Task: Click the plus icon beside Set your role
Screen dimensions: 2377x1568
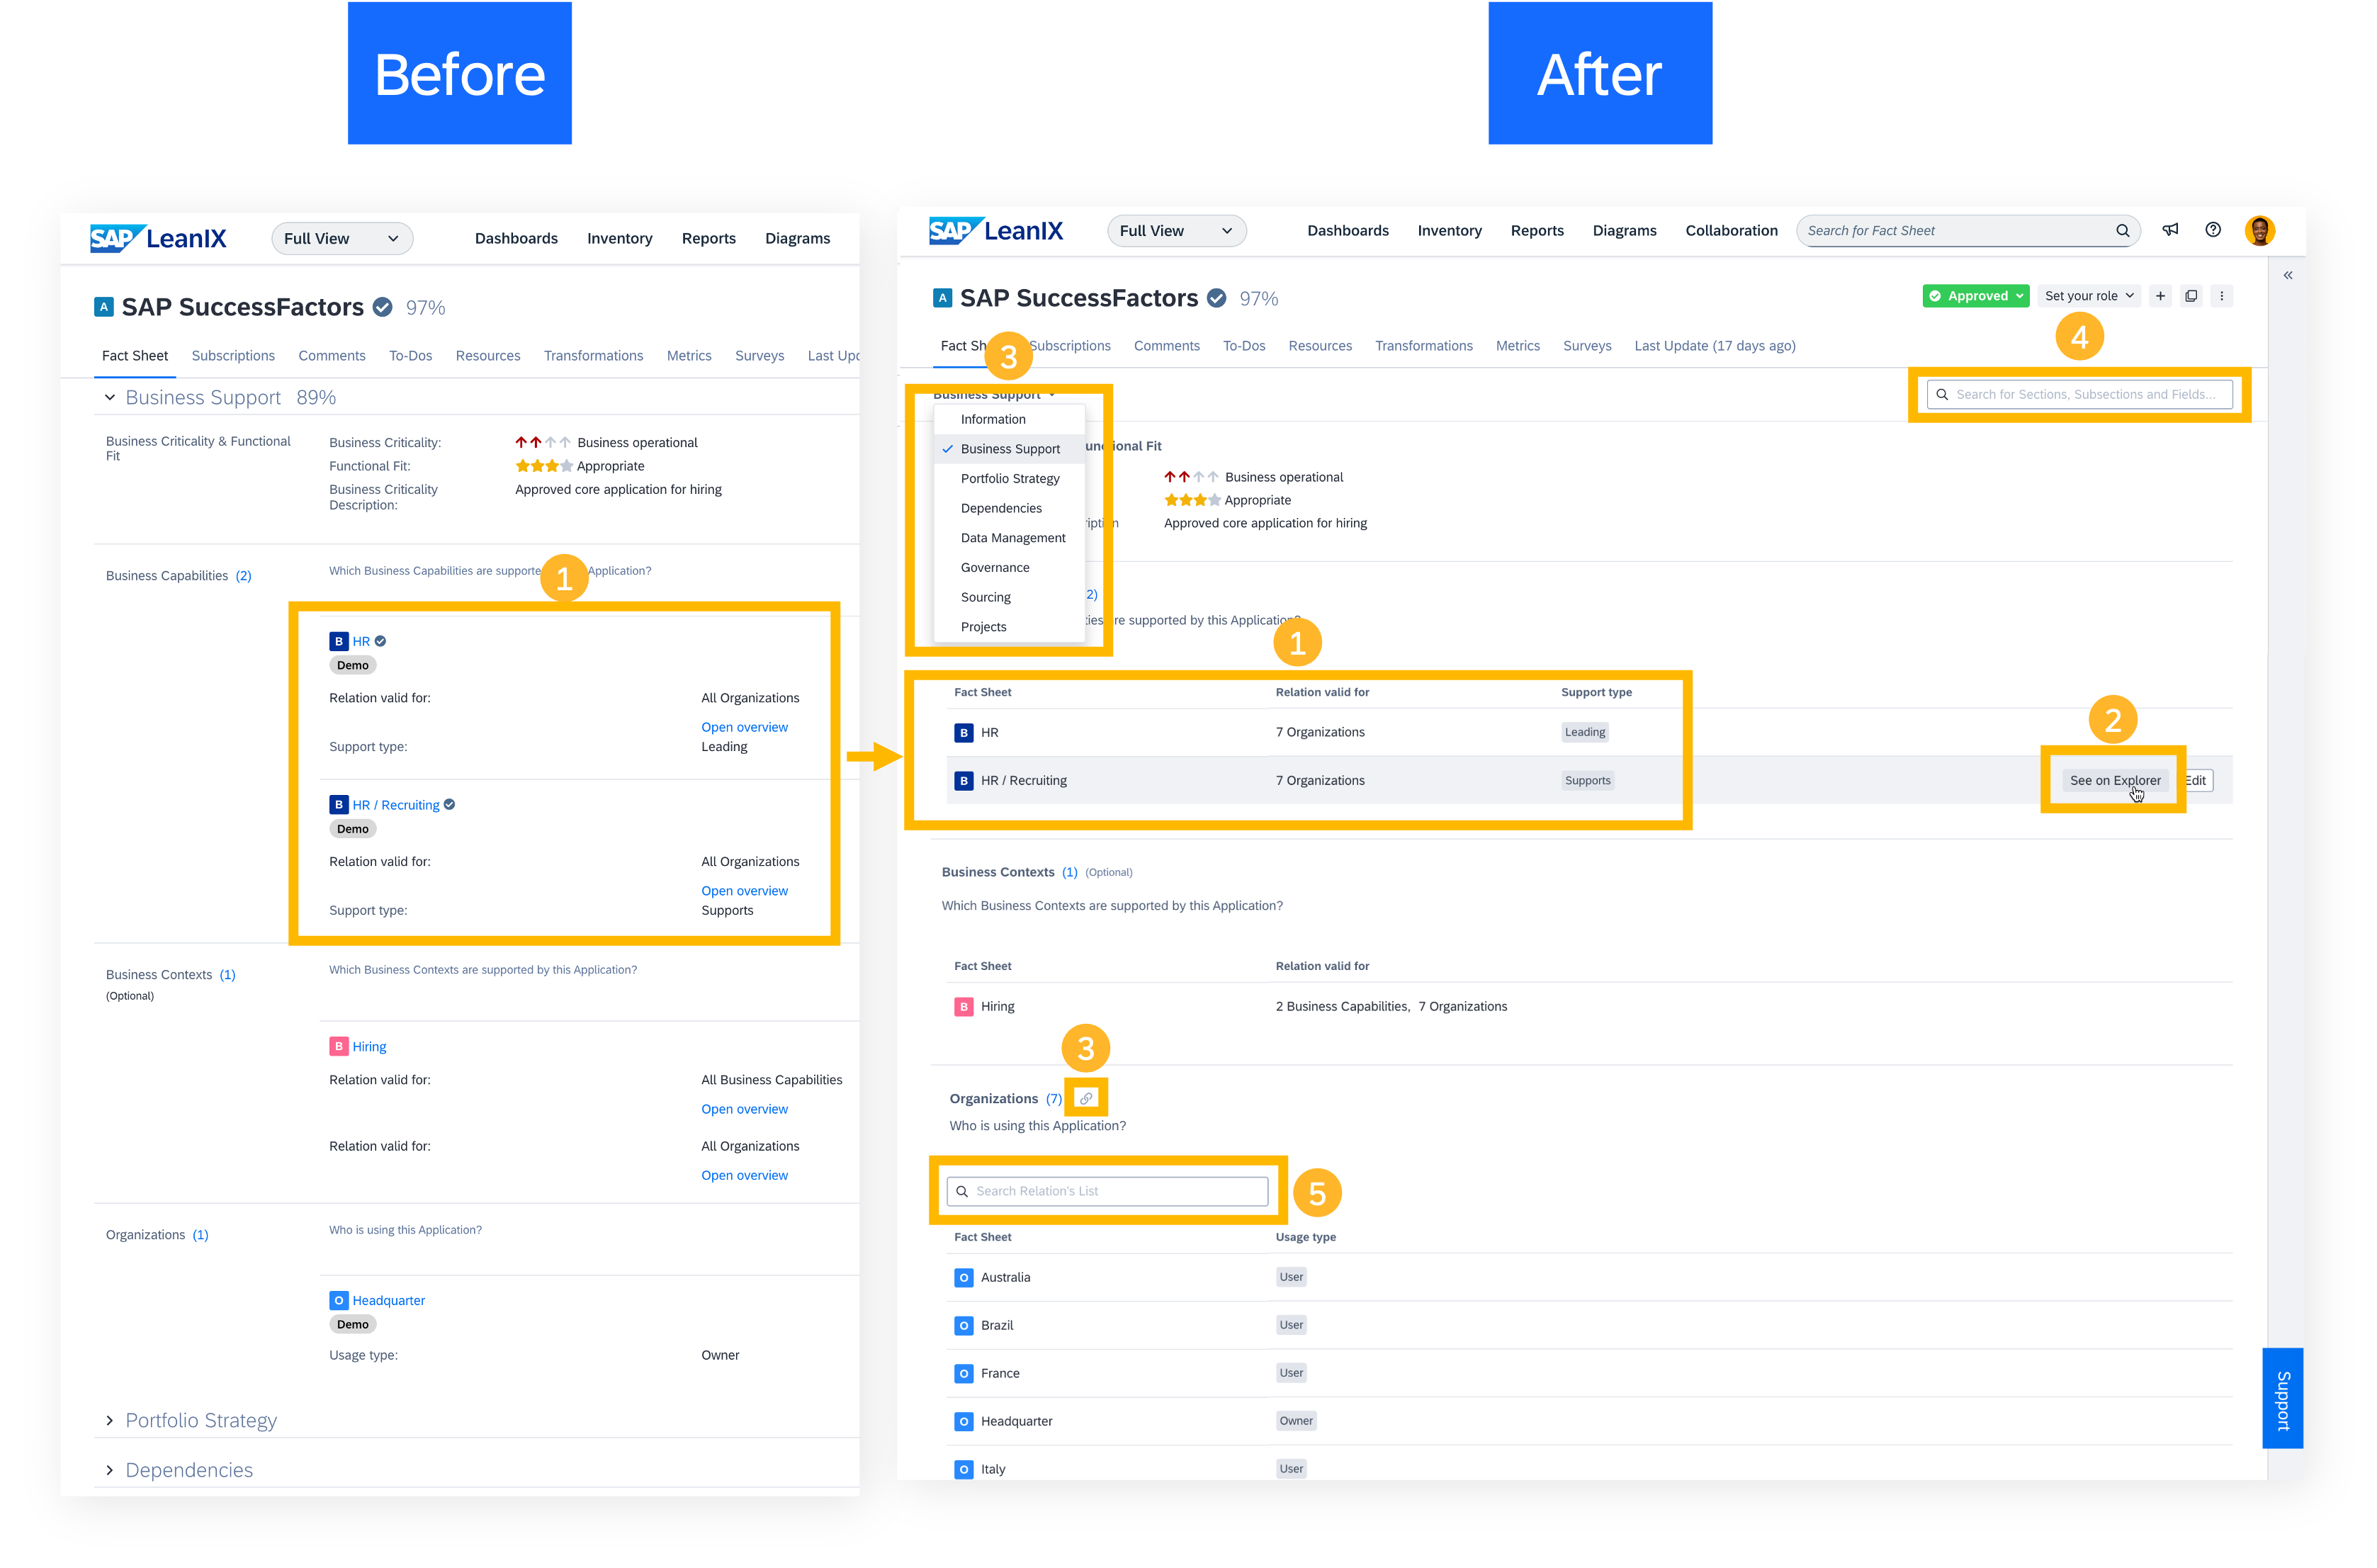Action: (2160, 296)
